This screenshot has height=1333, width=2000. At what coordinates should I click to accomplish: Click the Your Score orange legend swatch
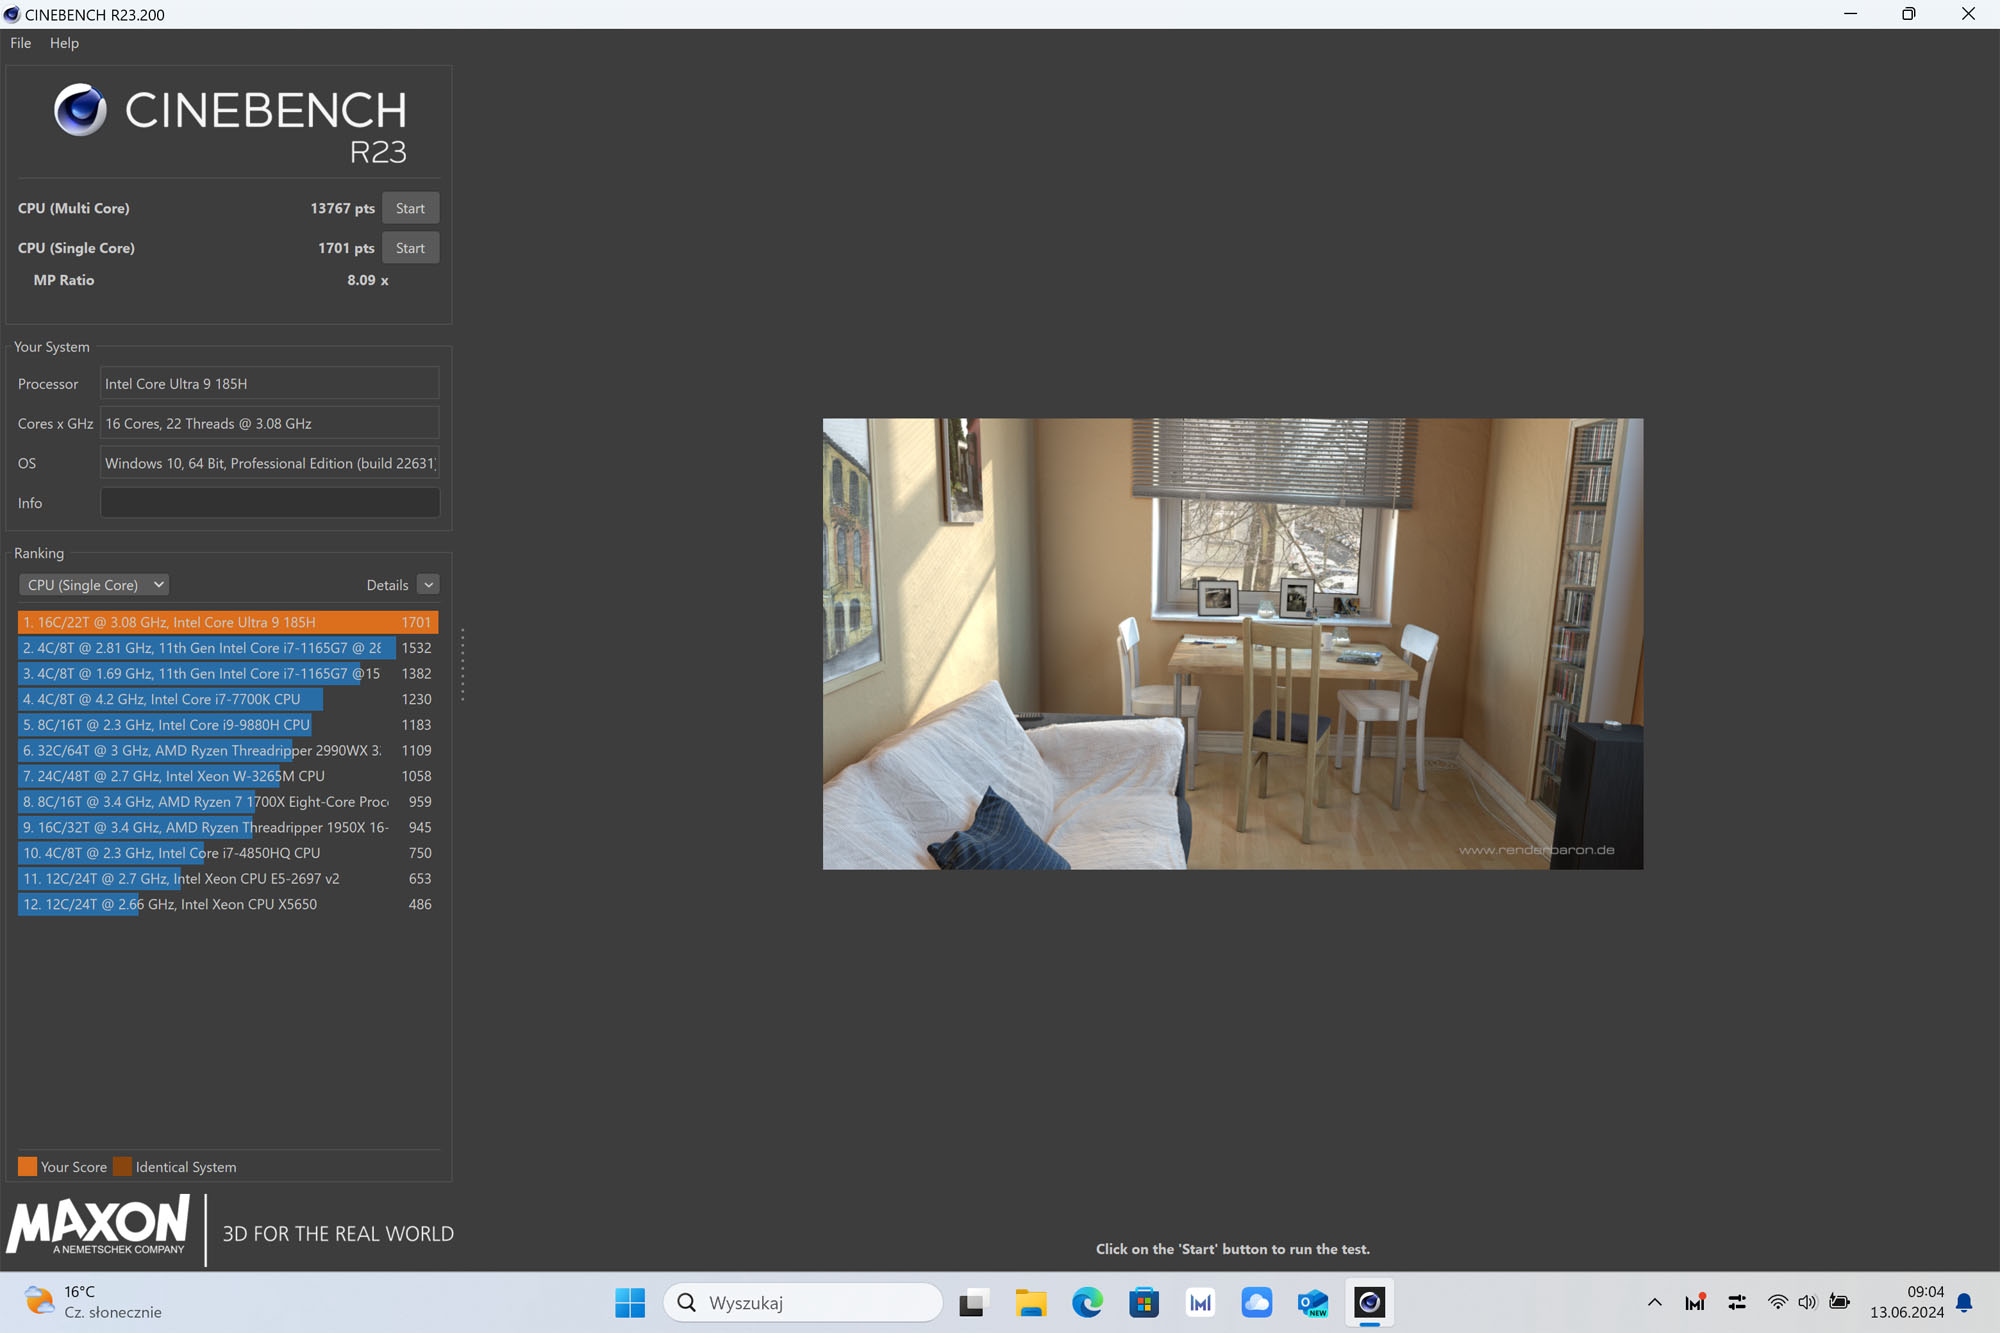(x=27, y=1166)
